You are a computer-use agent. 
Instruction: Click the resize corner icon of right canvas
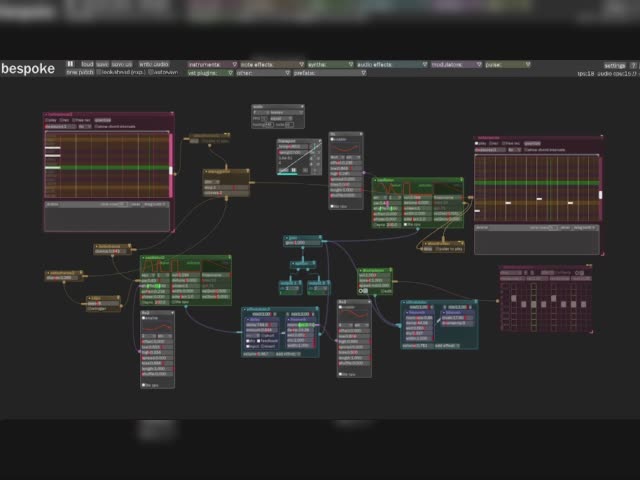pyautogui.click(x=602, y=253)
